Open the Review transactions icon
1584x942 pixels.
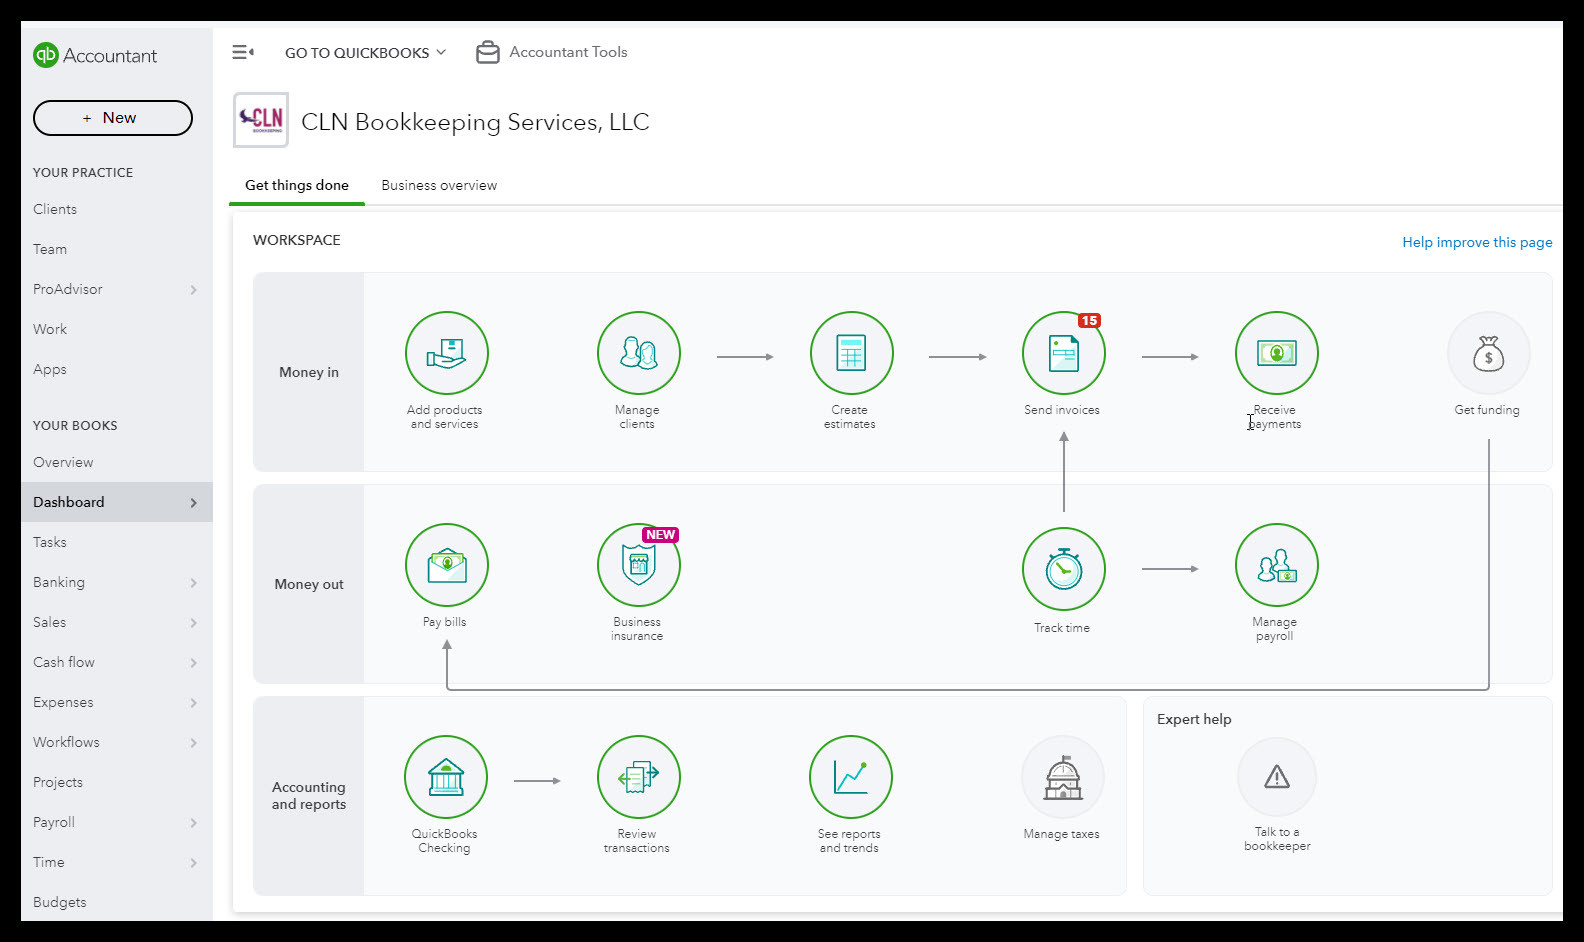click(638, 778)
